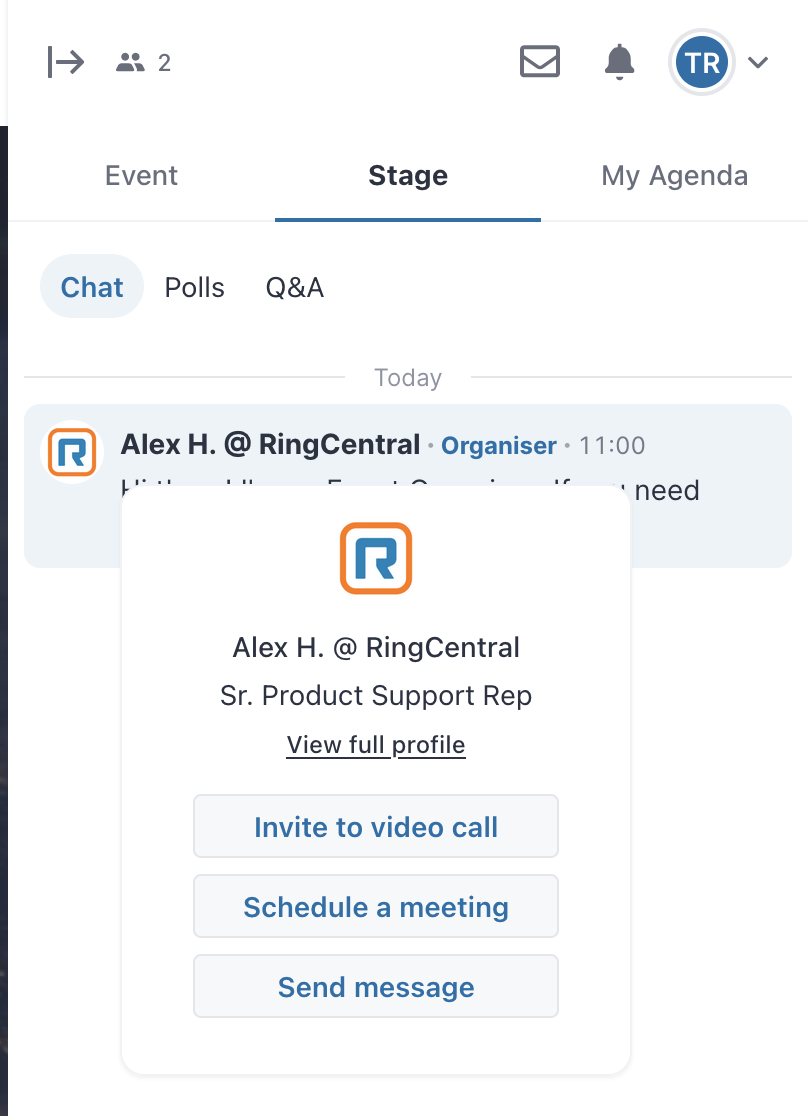Expand the account menu chevron beside TR
The width and height of the screenshot is (808, 1116).
(758, 63)
